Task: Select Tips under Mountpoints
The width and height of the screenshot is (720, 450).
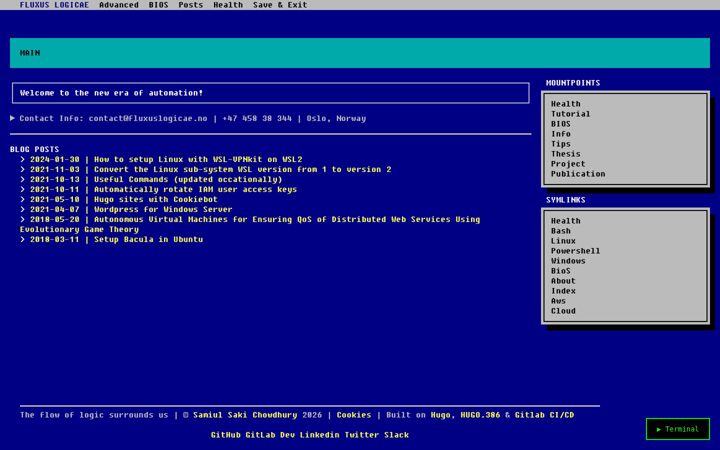Action: (x=561, y=144)
